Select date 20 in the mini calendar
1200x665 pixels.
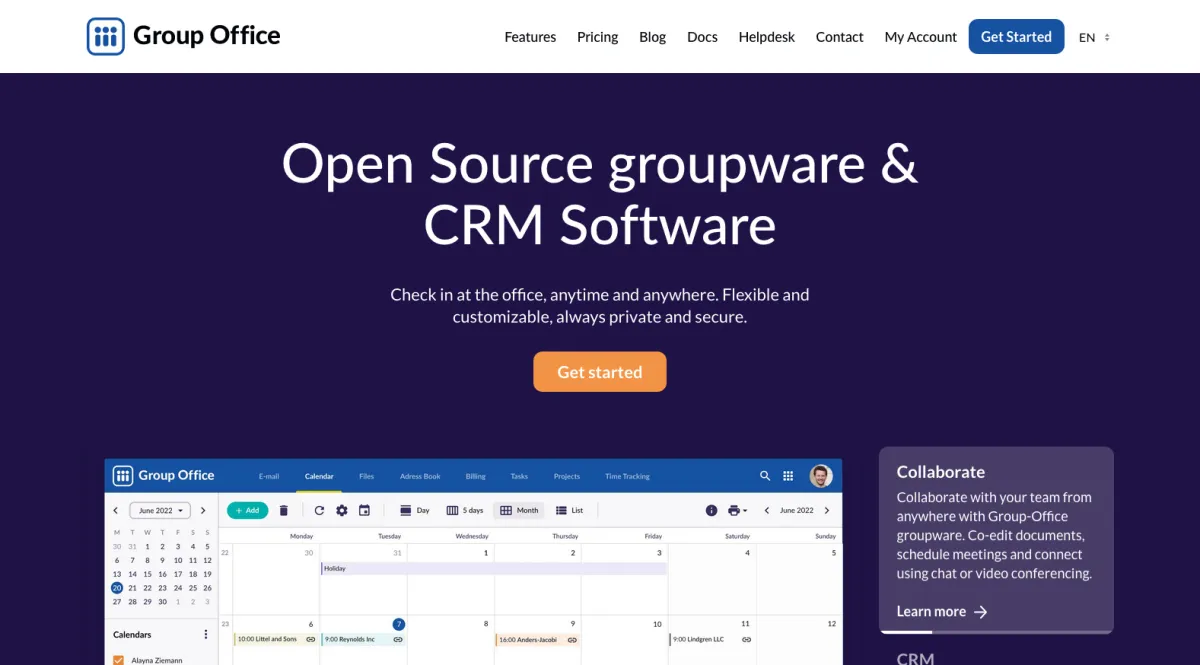[x=117, y=588]
